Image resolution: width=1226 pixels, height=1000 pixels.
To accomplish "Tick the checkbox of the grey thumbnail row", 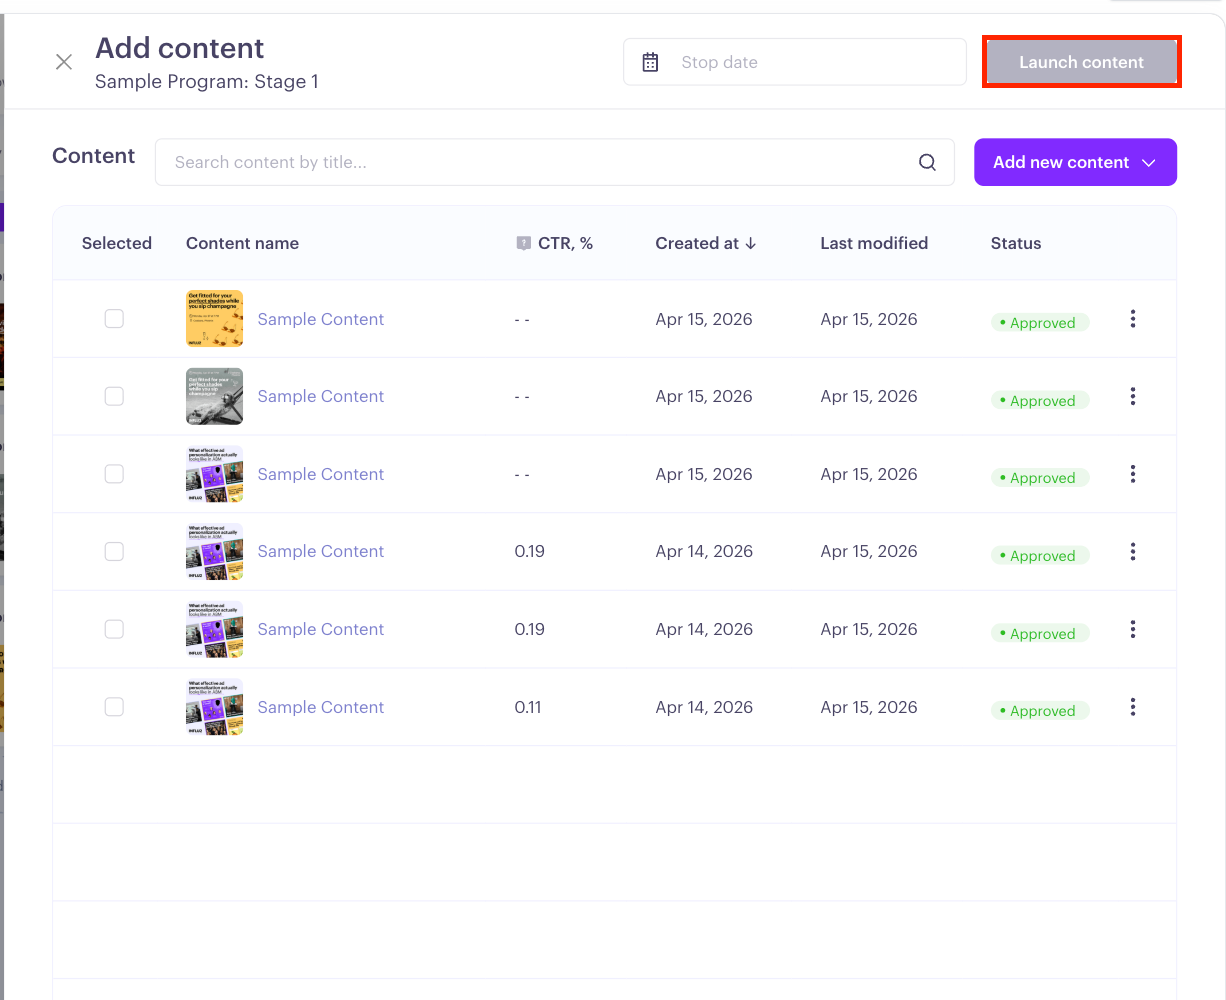I will point(114,396).
